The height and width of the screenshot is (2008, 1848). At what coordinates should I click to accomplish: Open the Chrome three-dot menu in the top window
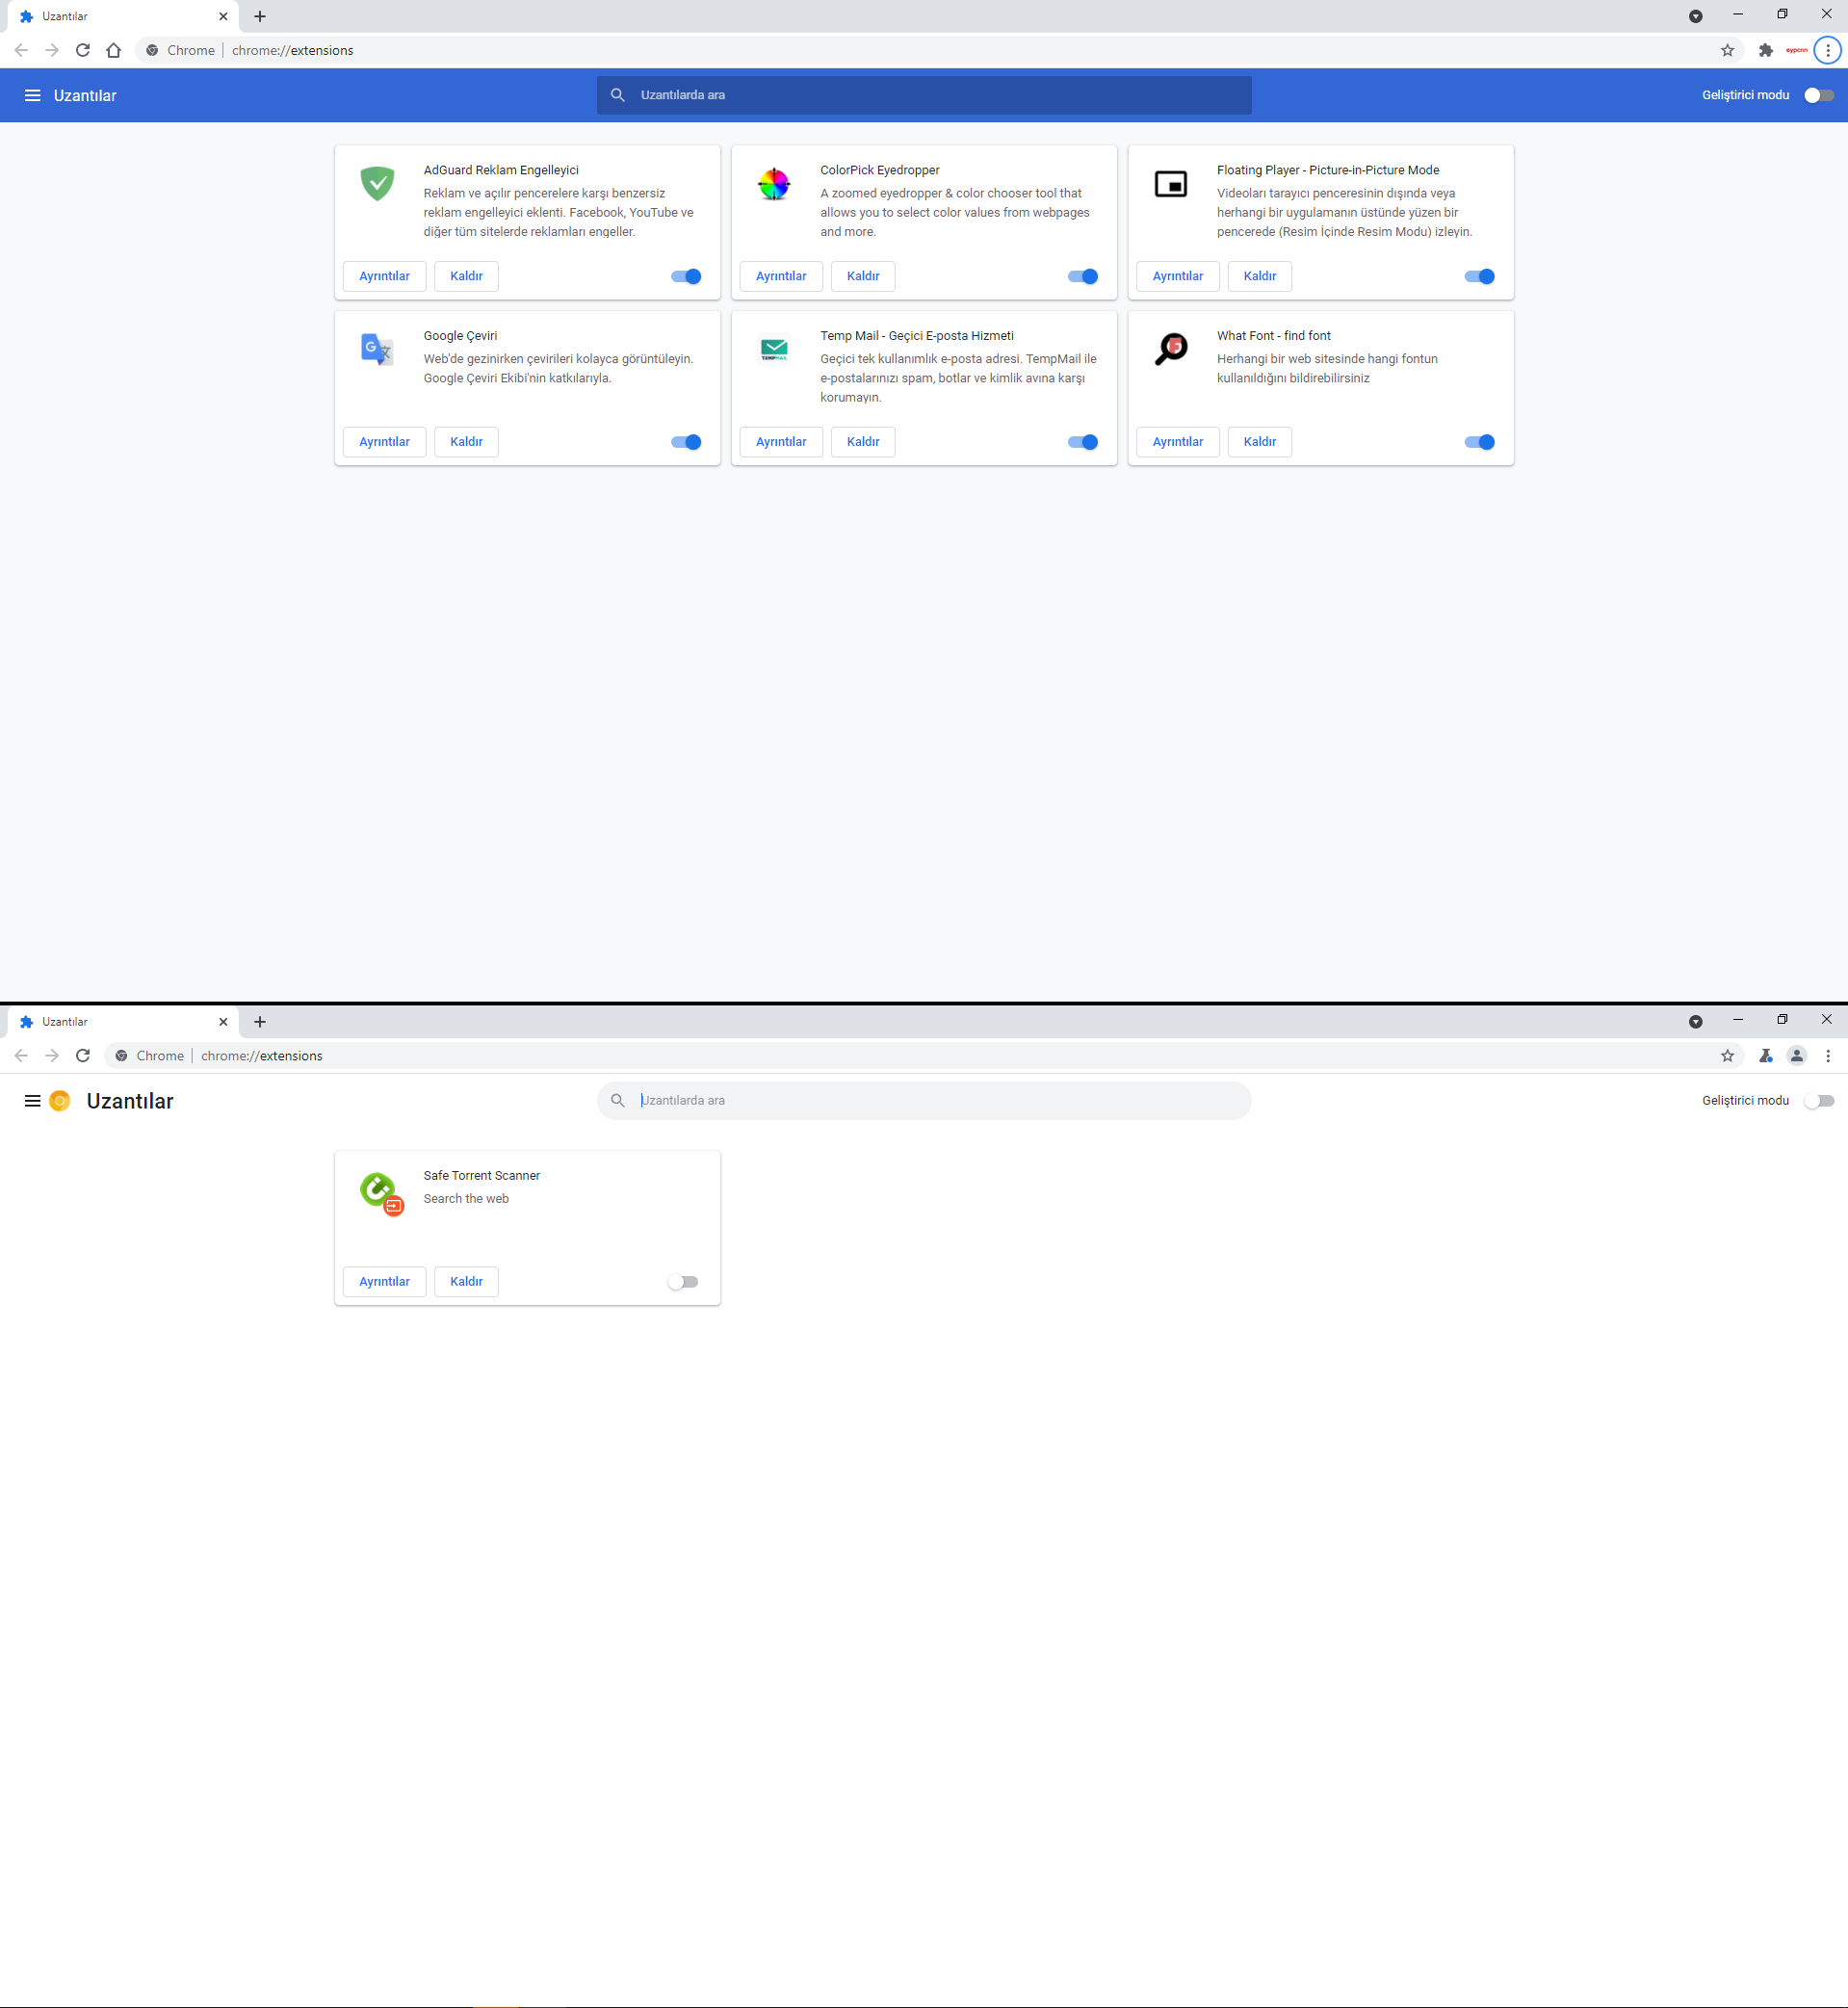click(1828, 50)
